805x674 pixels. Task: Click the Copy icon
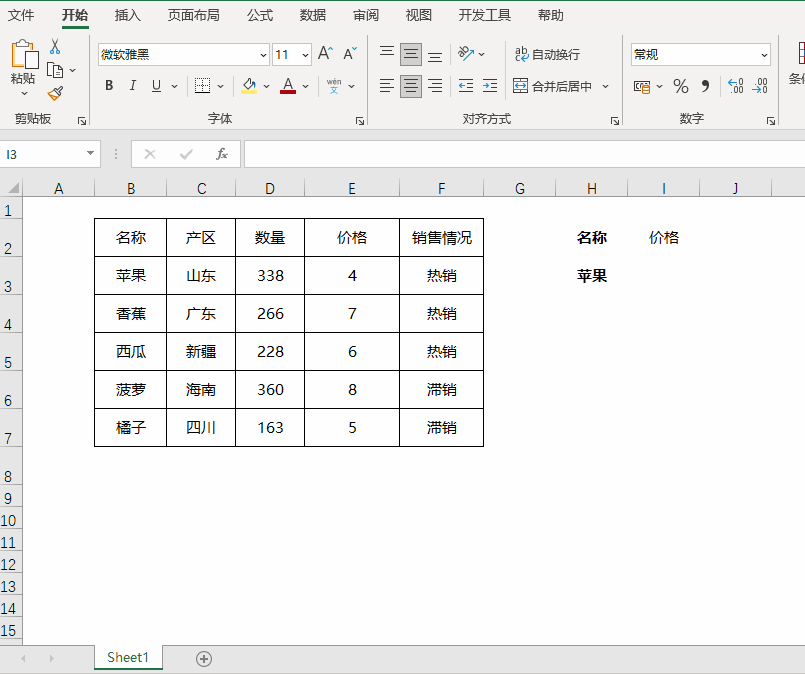[x=55, y=70]
